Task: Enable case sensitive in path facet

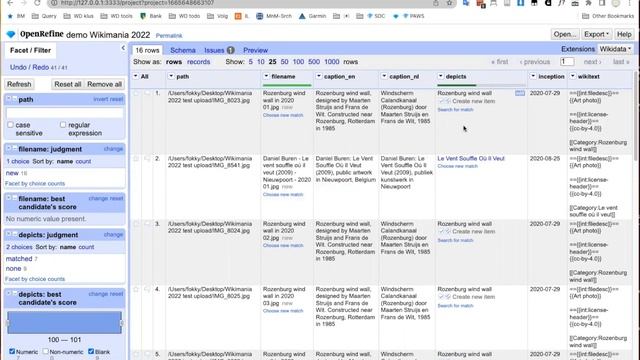Action: point(11,125)
